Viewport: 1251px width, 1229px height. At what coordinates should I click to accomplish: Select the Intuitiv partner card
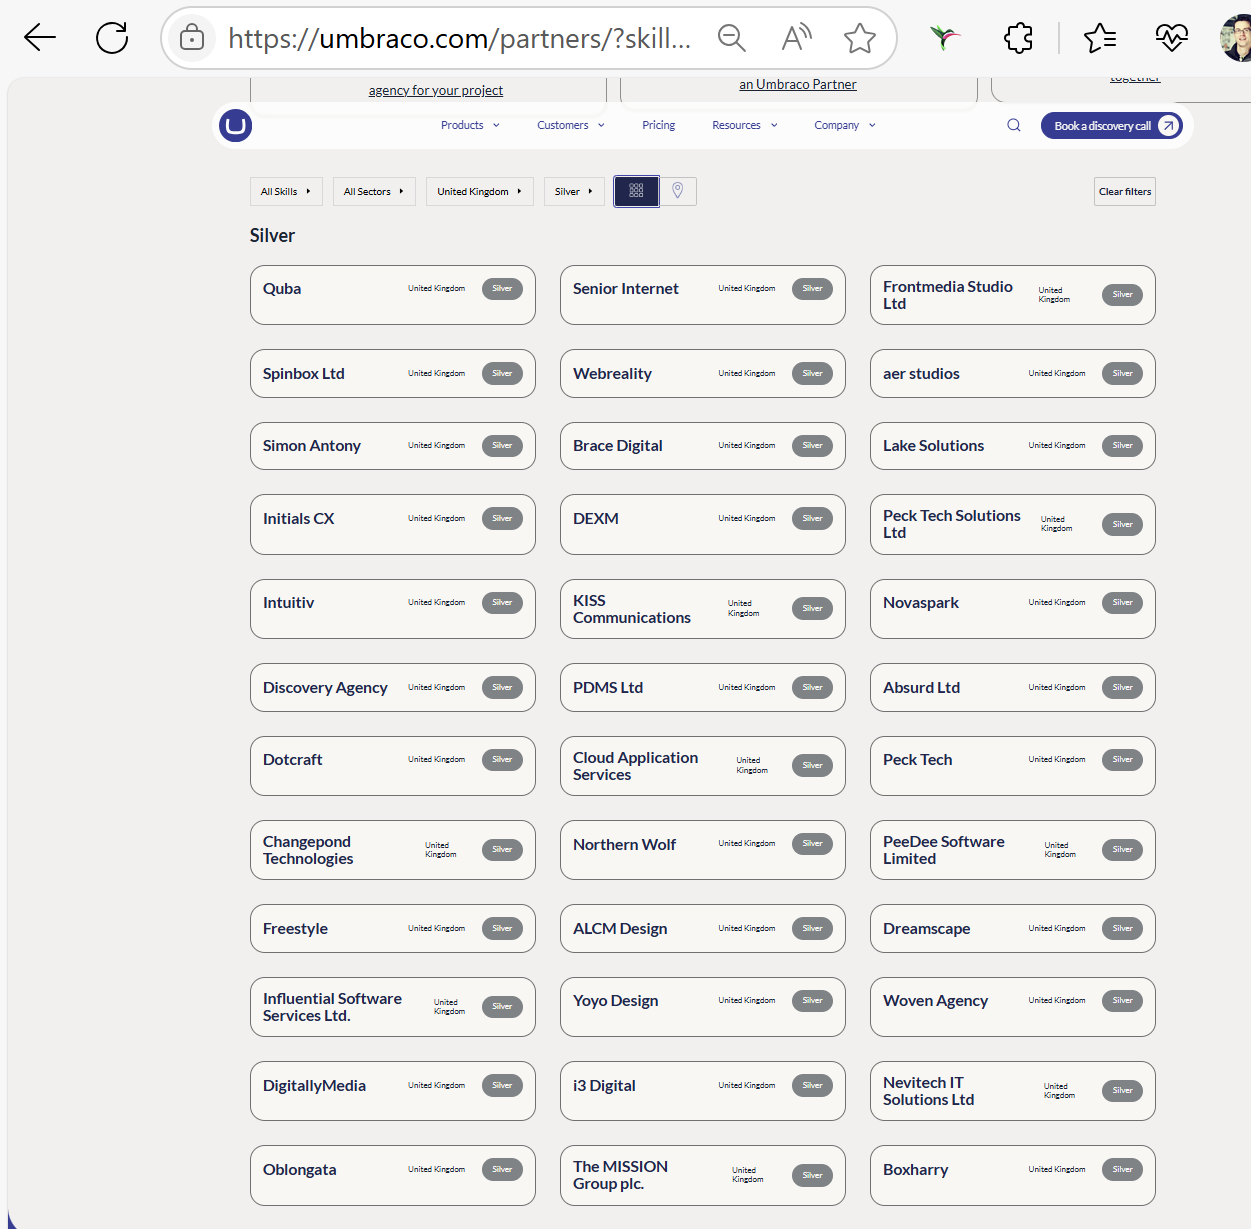coord(393,609)
